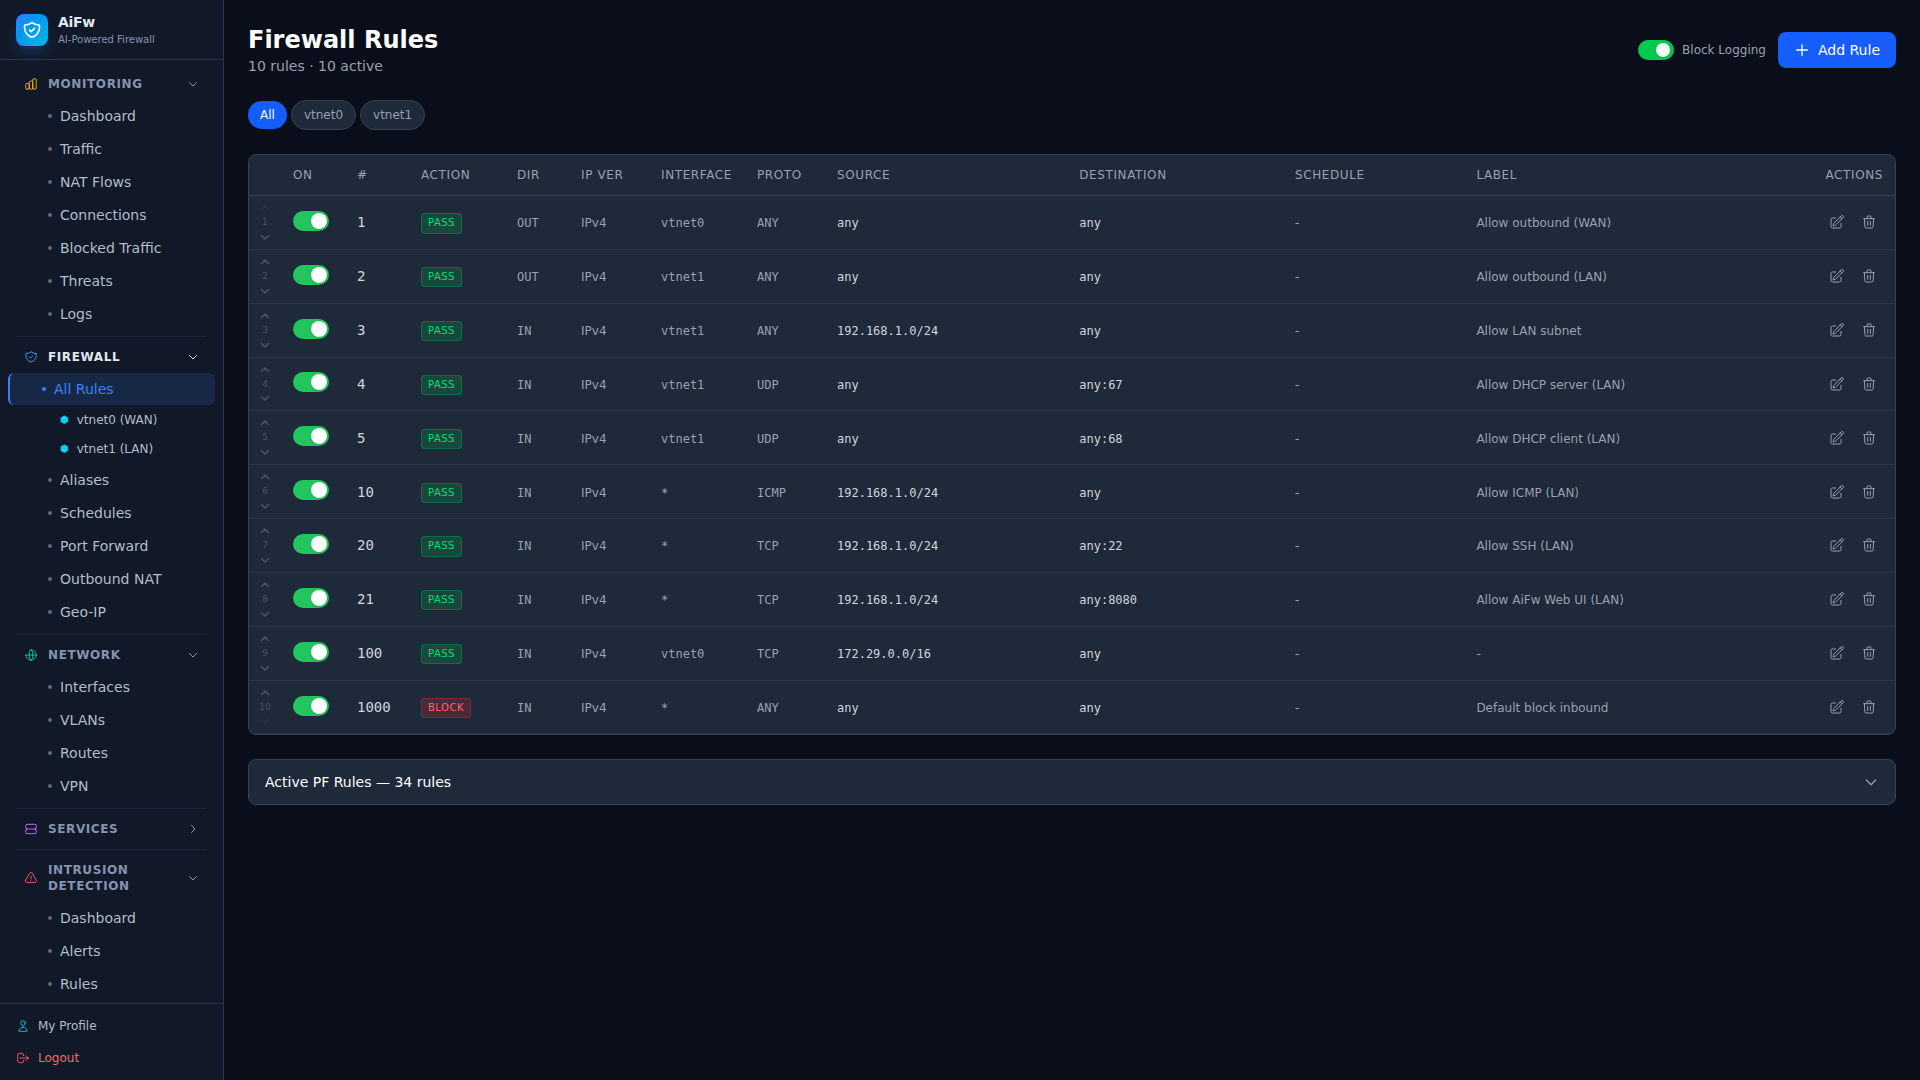
Task: Click the Add Rule button
Action: click(x=1836, y=49)
